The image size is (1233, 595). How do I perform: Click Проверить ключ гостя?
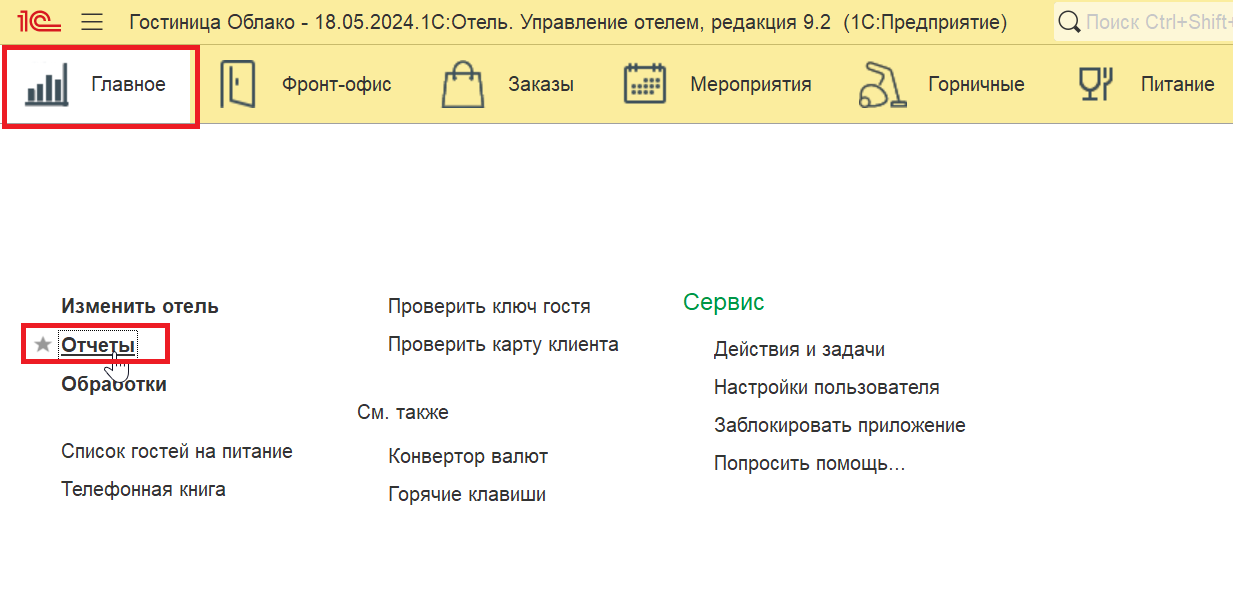[489, 307]
